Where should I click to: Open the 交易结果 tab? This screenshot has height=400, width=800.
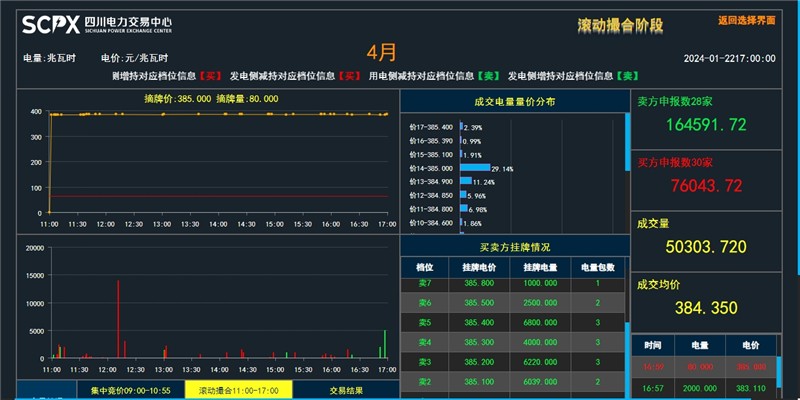(346, 390)
